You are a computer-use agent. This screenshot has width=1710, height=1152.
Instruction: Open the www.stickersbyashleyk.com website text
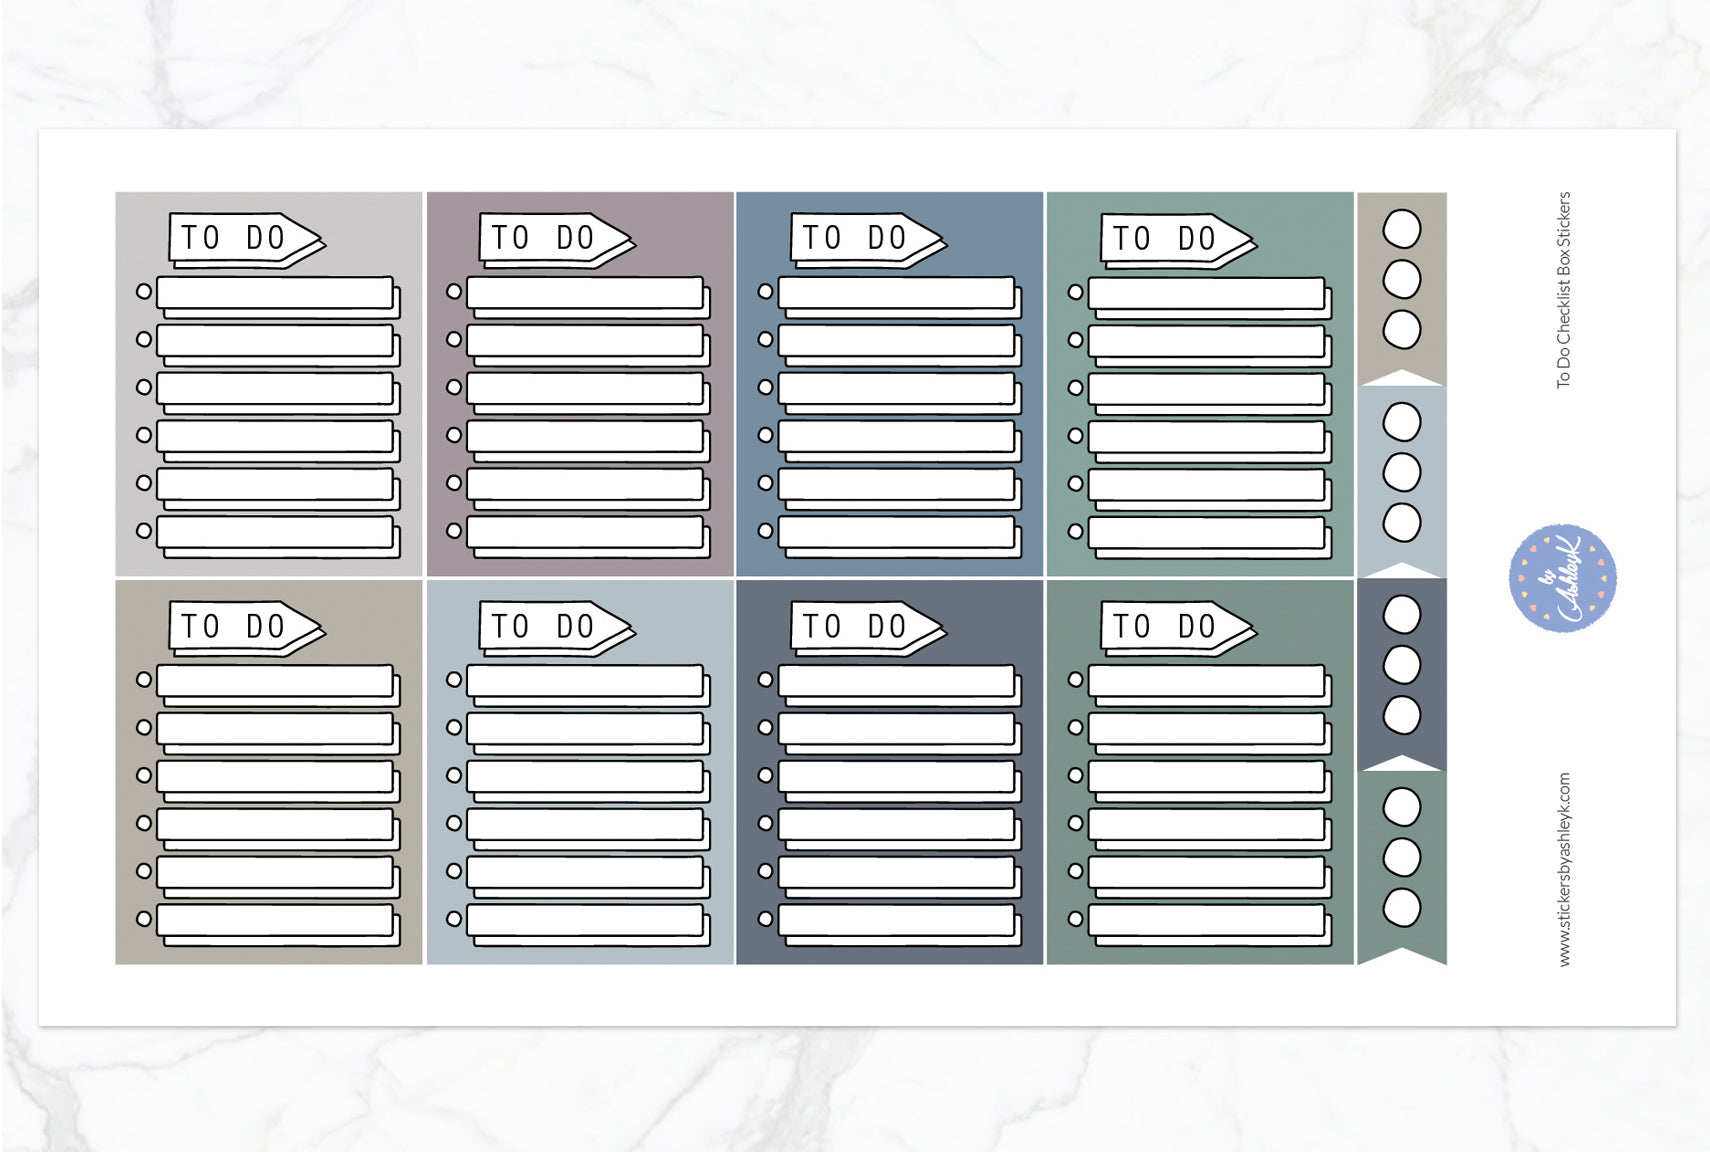[1564, 869]
